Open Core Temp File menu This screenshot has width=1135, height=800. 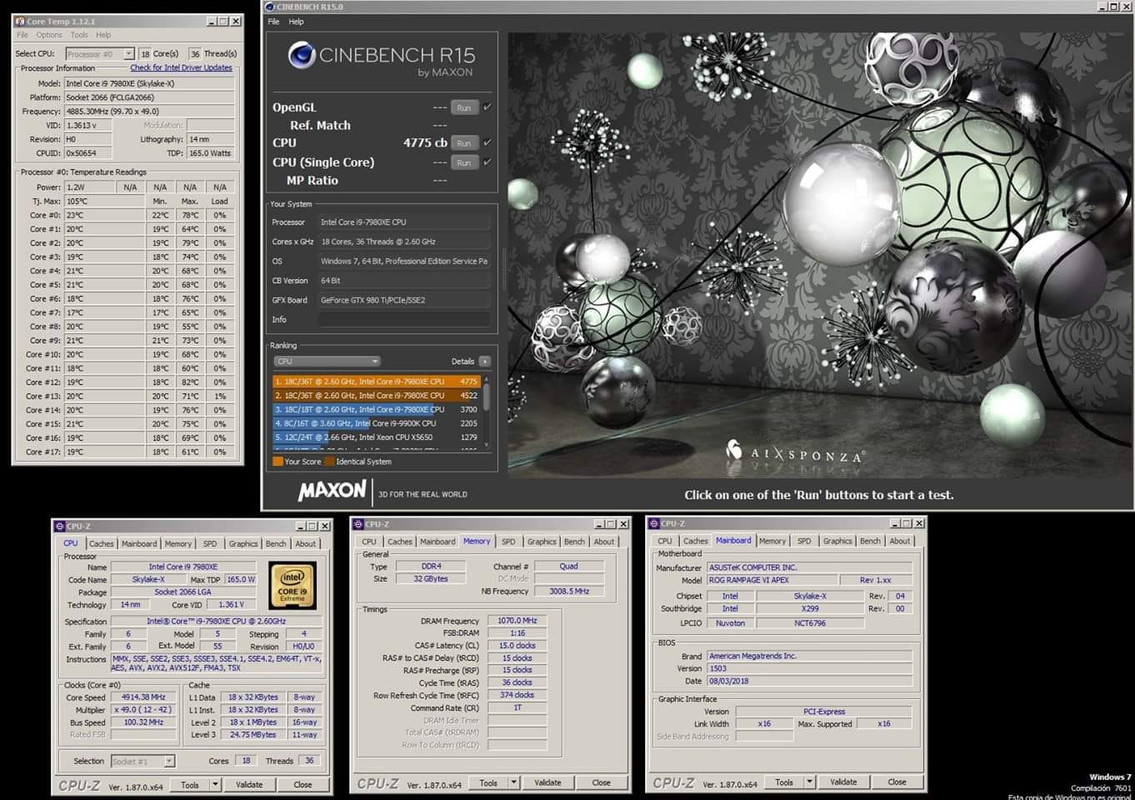click(22, 35)
